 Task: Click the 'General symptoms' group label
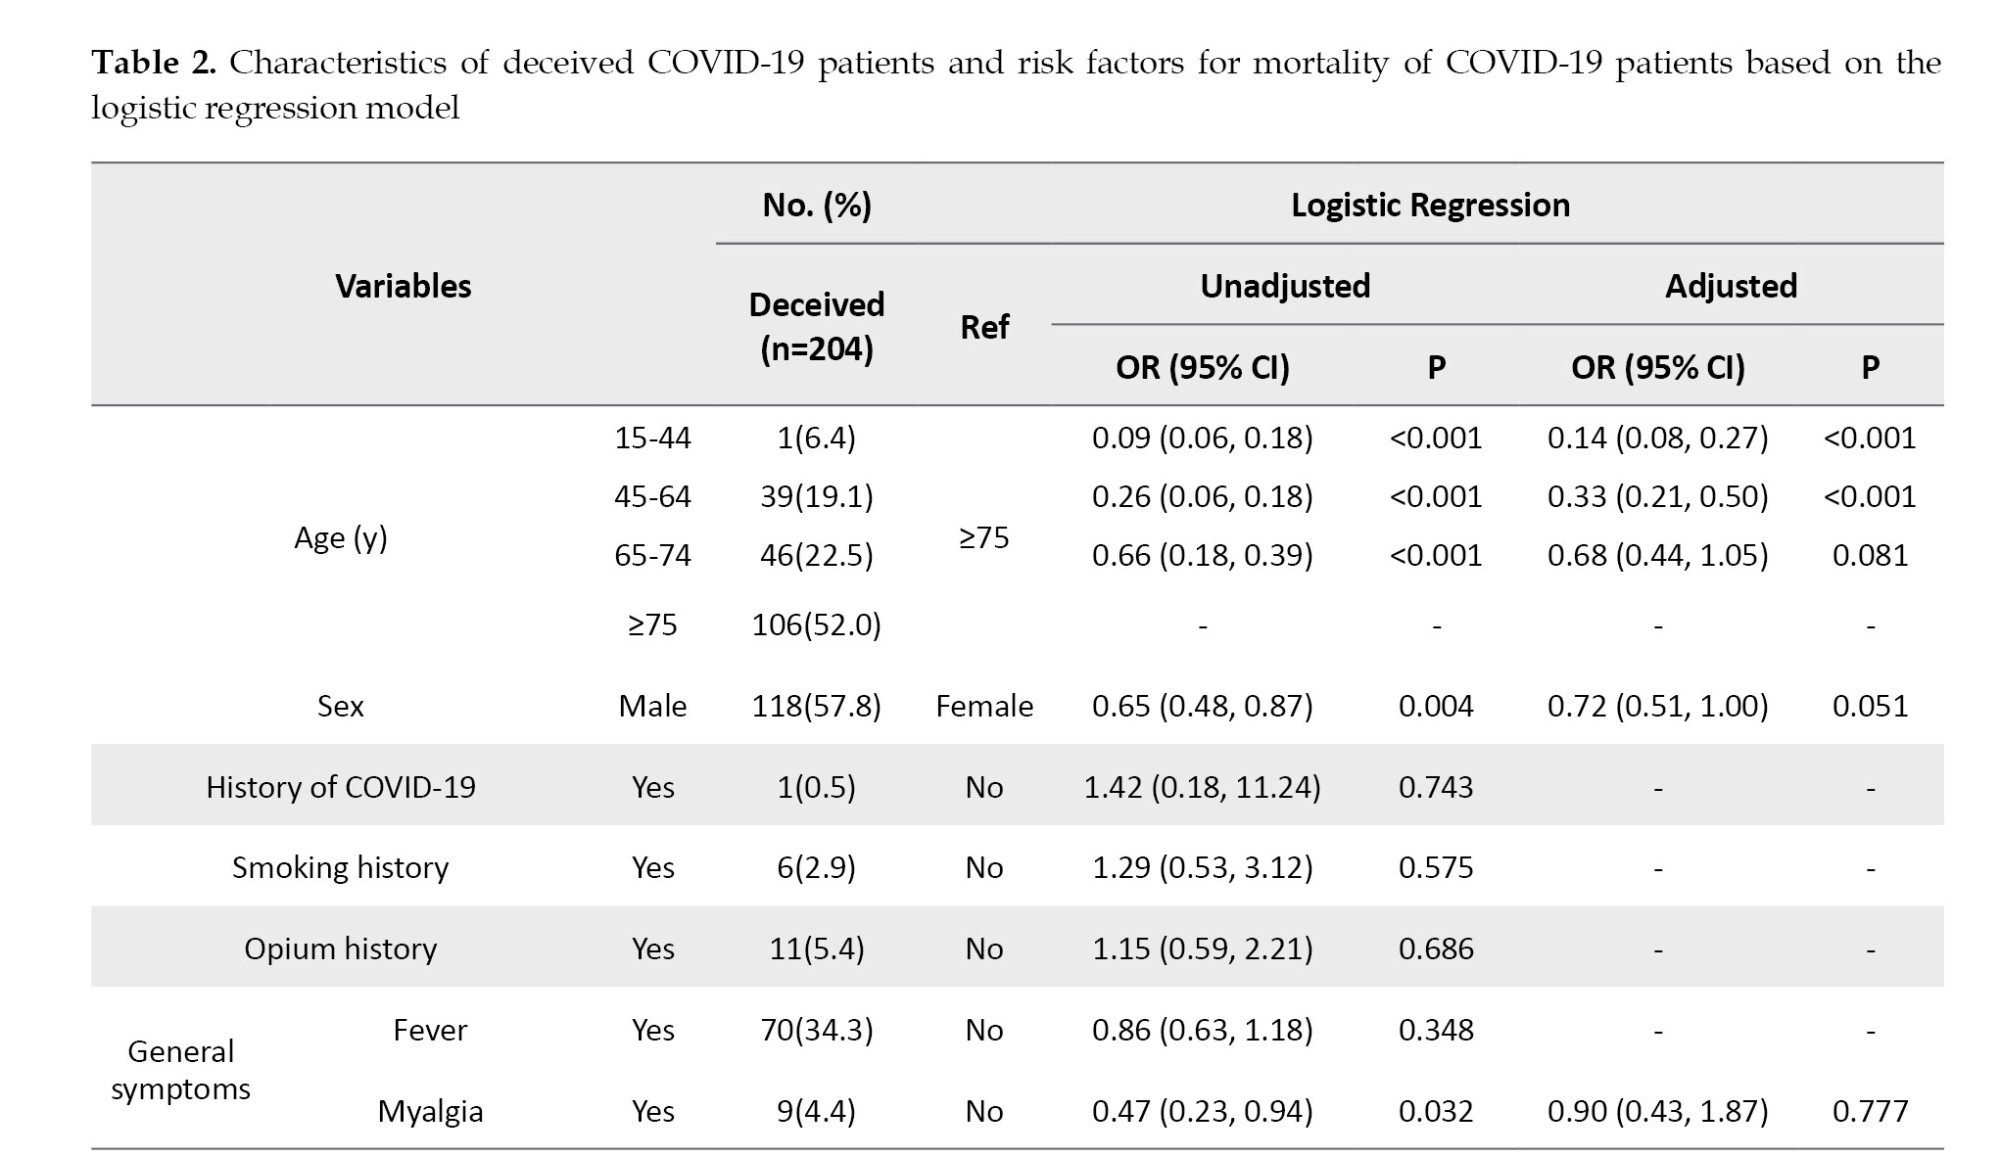[180, 1069]
